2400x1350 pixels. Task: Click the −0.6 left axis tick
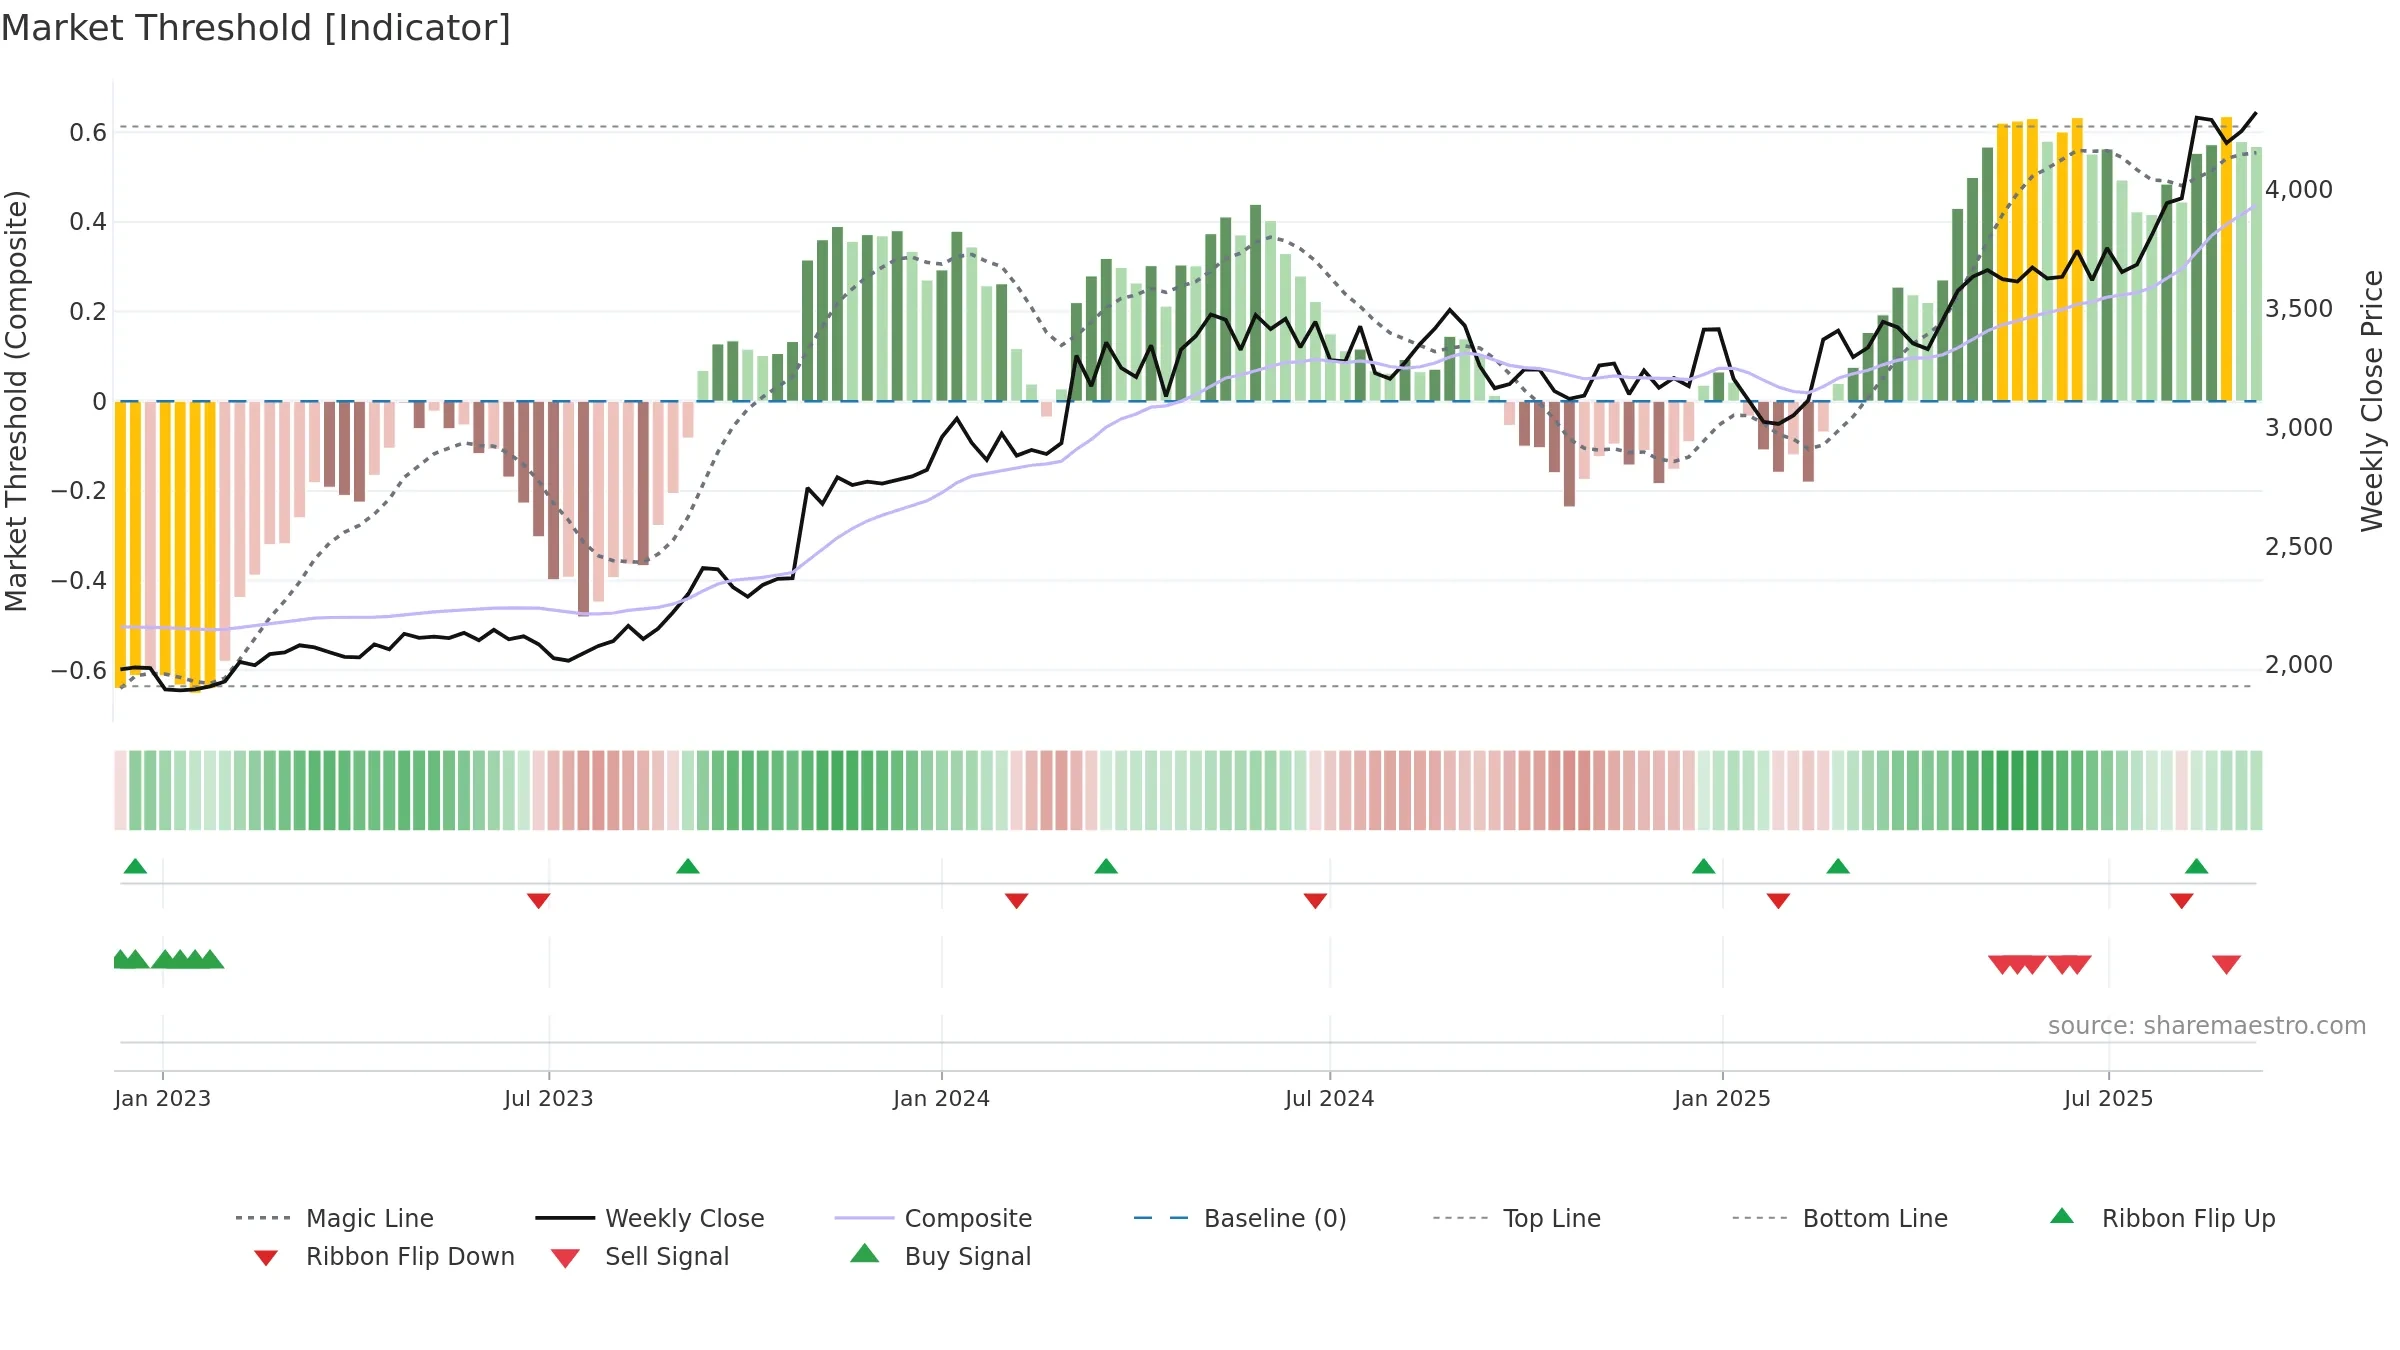(x=79, y=671)
